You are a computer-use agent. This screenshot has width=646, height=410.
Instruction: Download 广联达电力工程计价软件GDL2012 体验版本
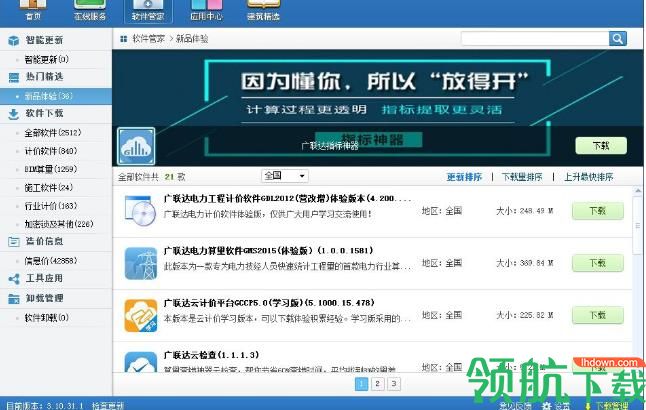tap(598, 211)
